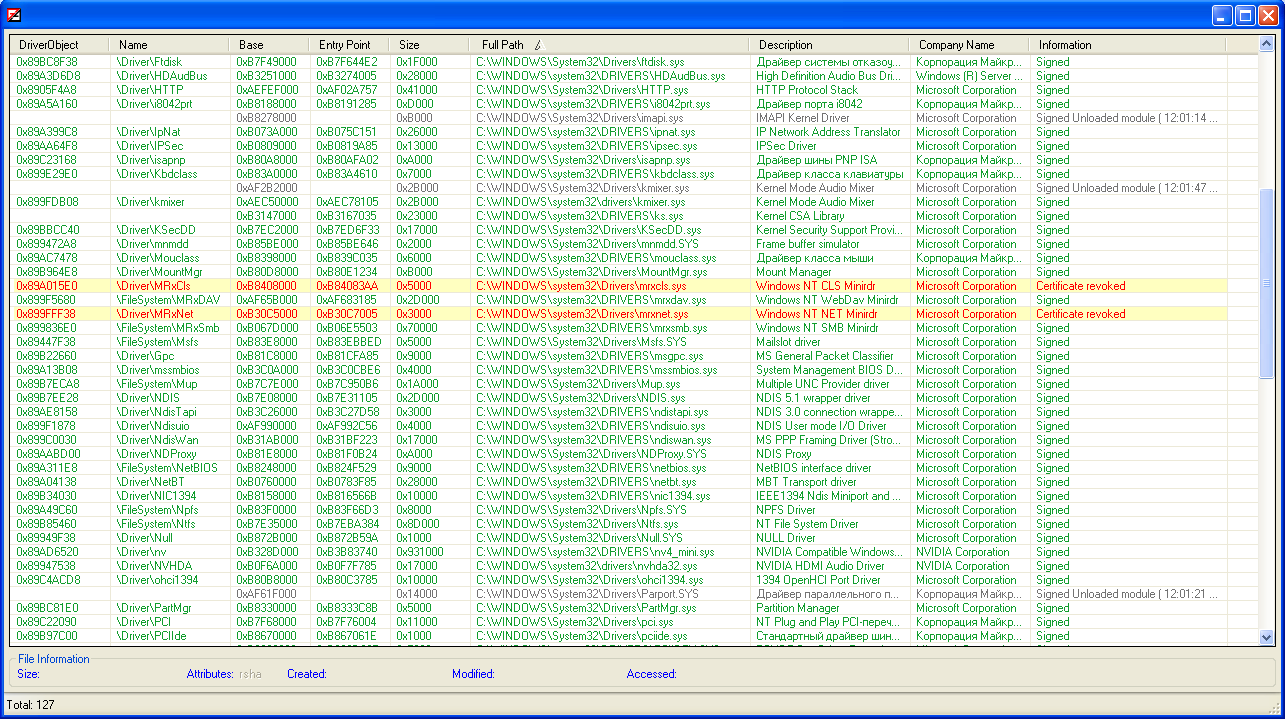Screen dimensions: 1285x719
Task: Select the \Driver\NDProxy row
Action: pyautogui.click(x=618, y=454)
